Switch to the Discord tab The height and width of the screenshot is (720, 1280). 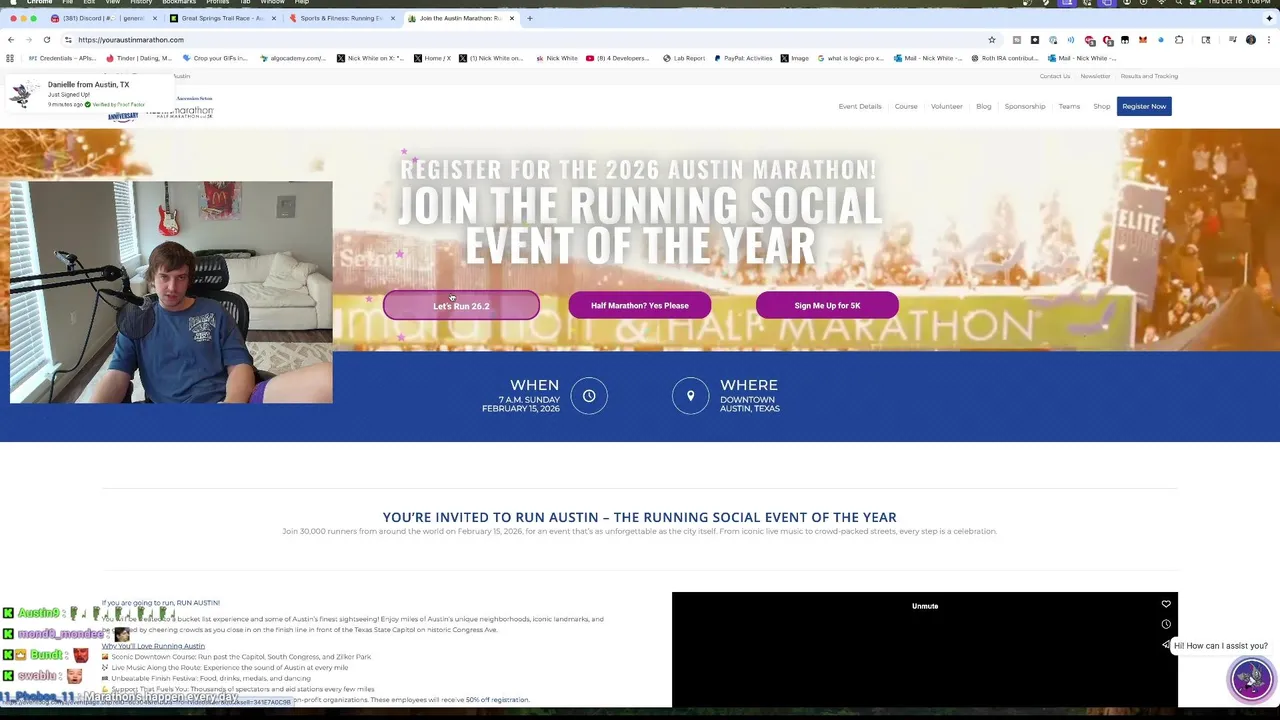[x=103, y=18]
